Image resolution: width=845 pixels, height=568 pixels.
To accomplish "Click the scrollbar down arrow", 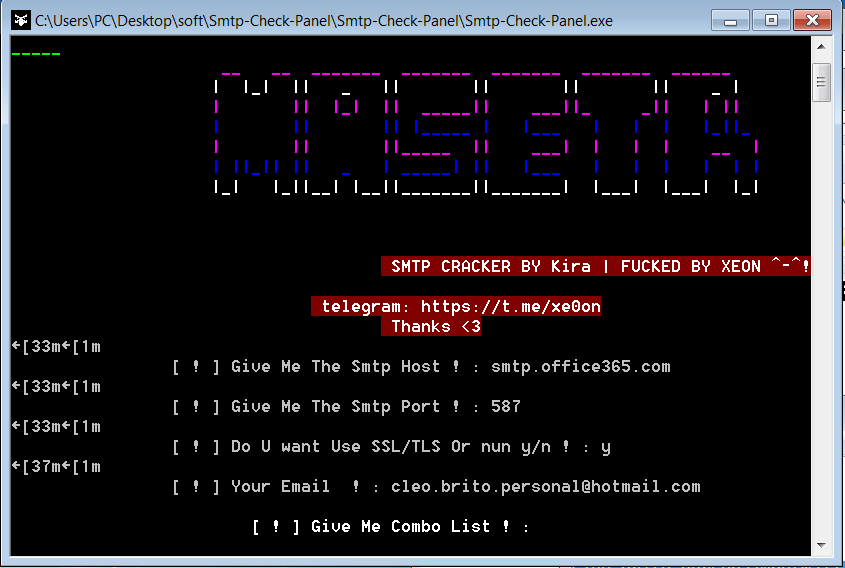I will point(821,545).
